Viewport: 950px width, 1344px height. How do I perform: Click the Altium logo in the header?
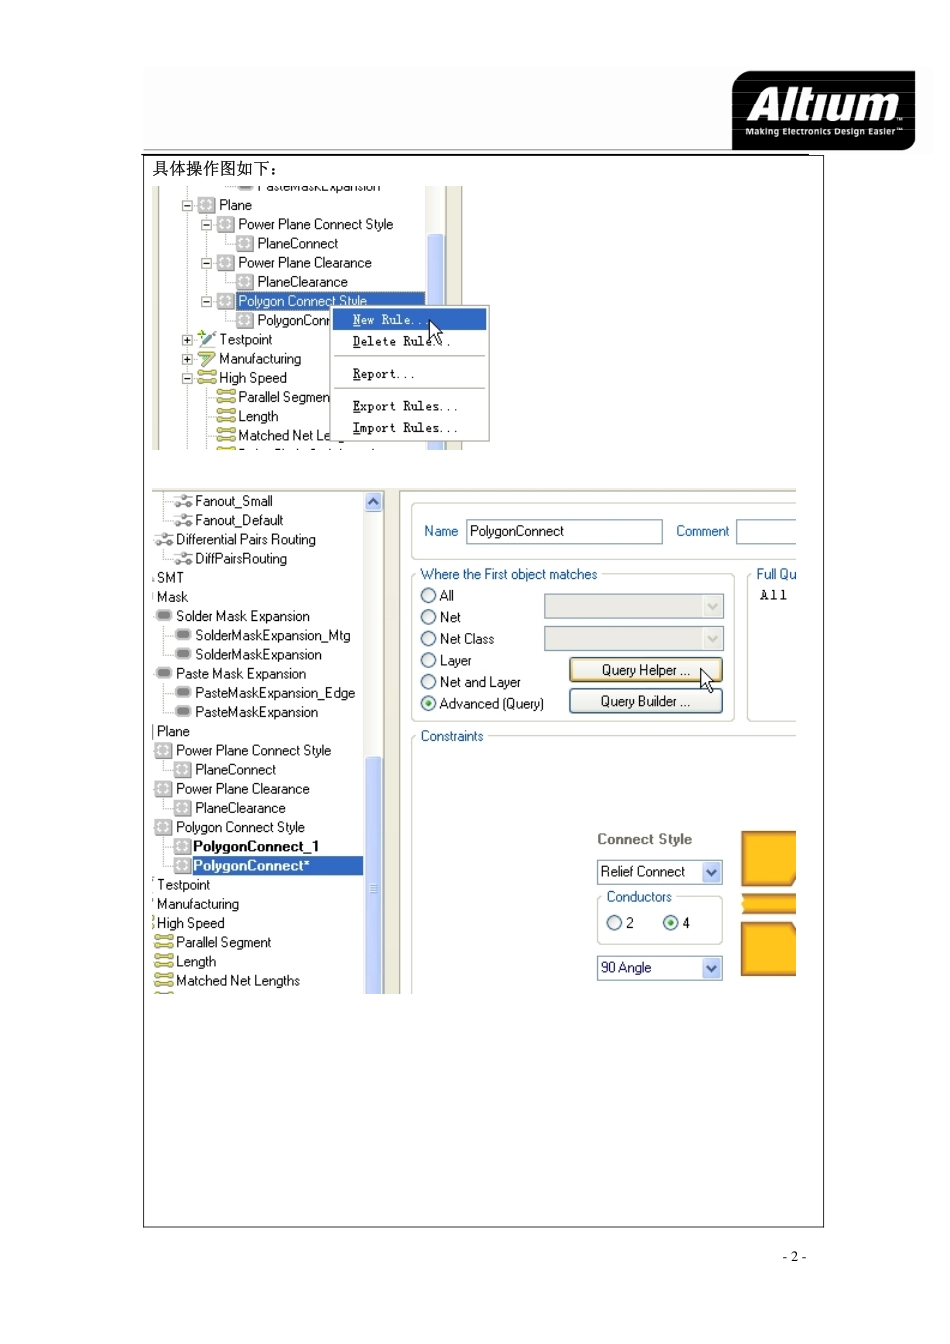pos(824,111)
